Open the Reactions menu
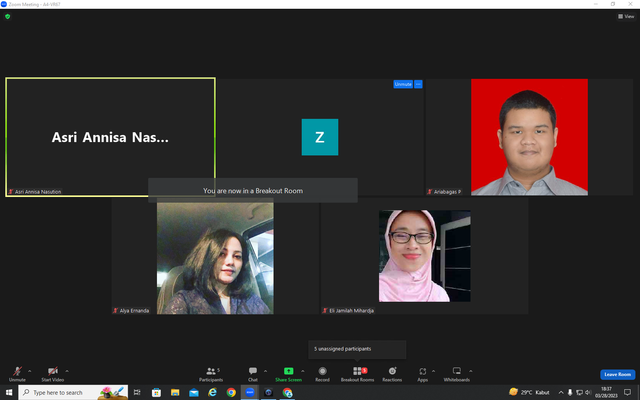Viewport: 640px width, 400px height. [392, 373]
